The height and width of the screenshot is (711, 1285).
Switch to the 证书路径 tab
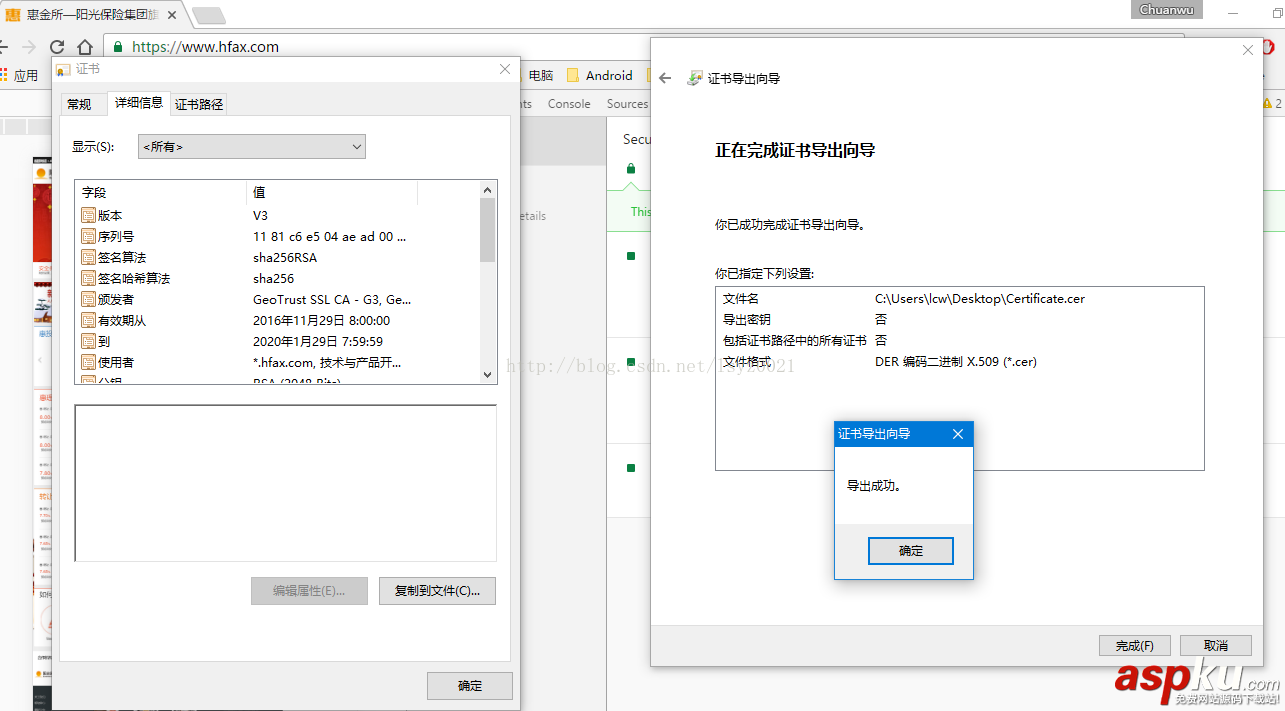197,103
